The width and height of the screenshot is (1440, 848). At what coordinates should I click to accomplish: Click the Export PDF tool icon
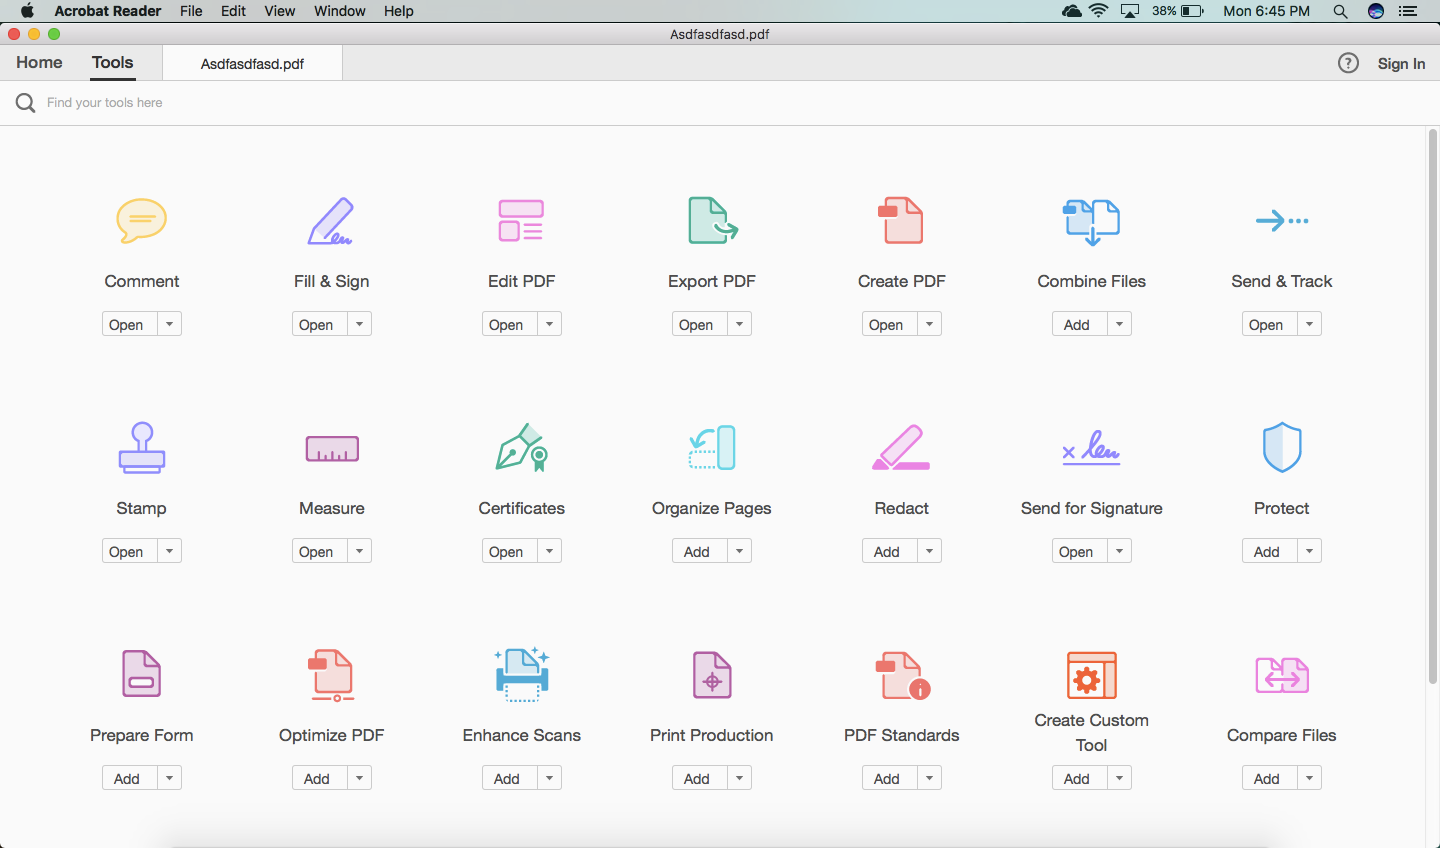click(711, 221)
